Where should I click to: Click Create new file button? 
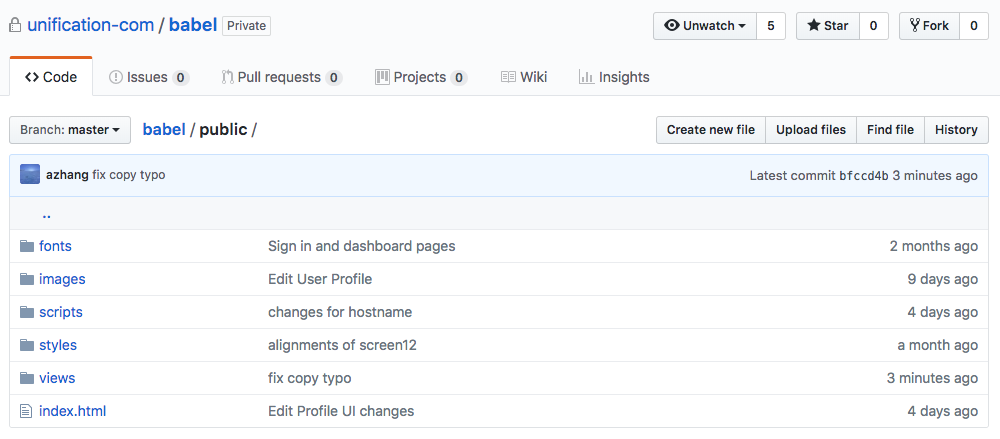(711, 130)
